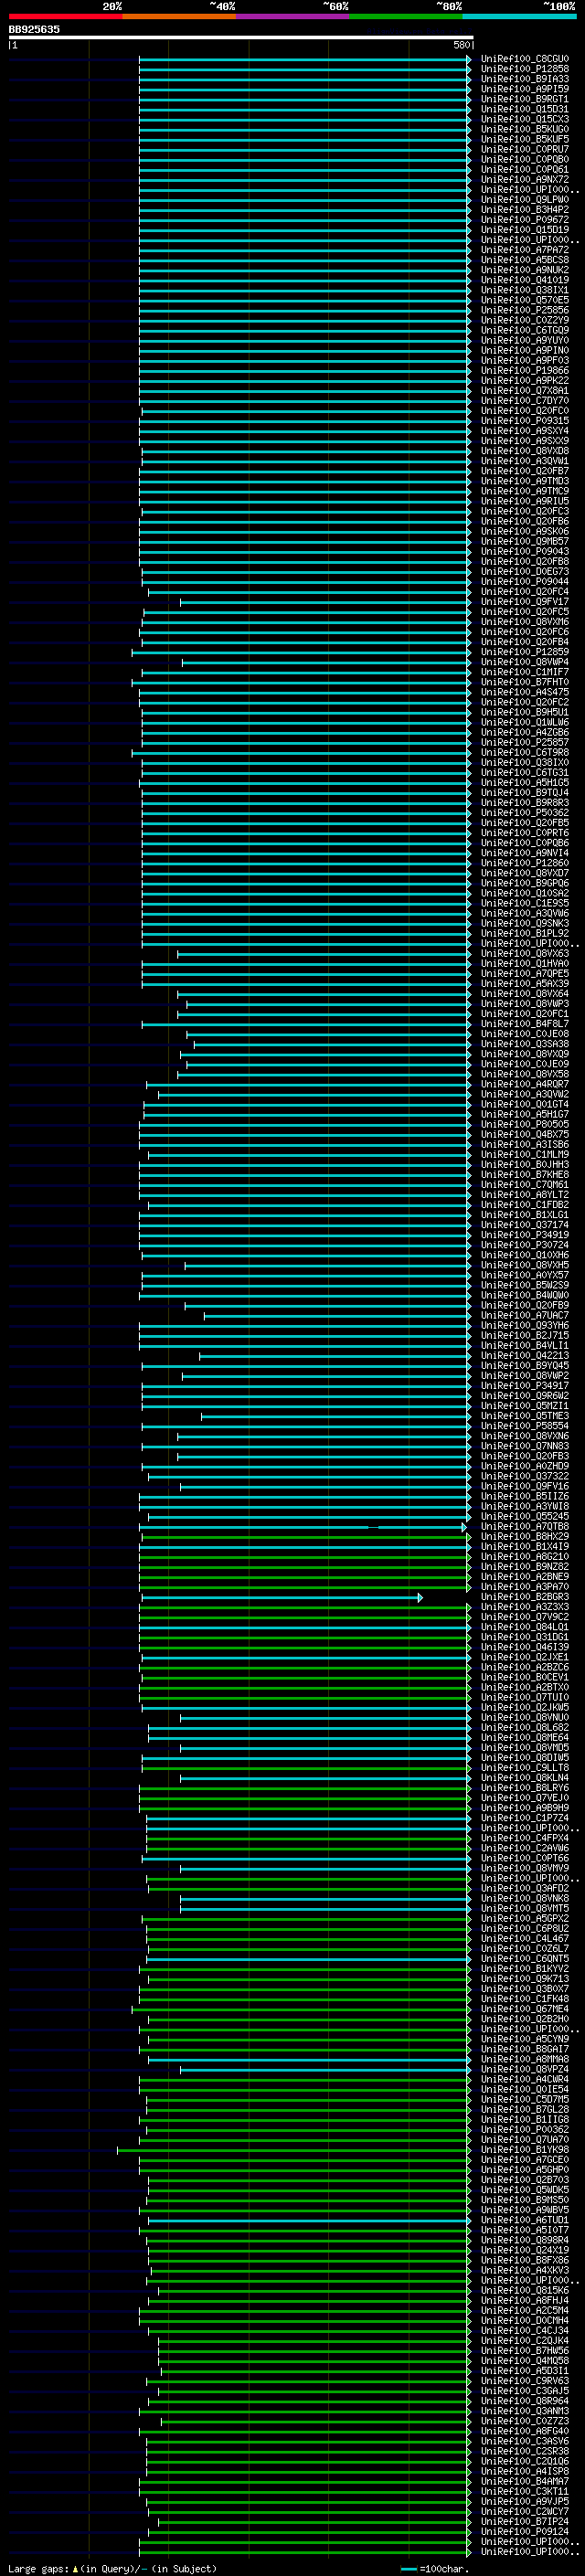Click the alignment bar for UniRef100_B1YK98
The width and height of the screenshot is (585, 2576).
tap(294, 2149)
